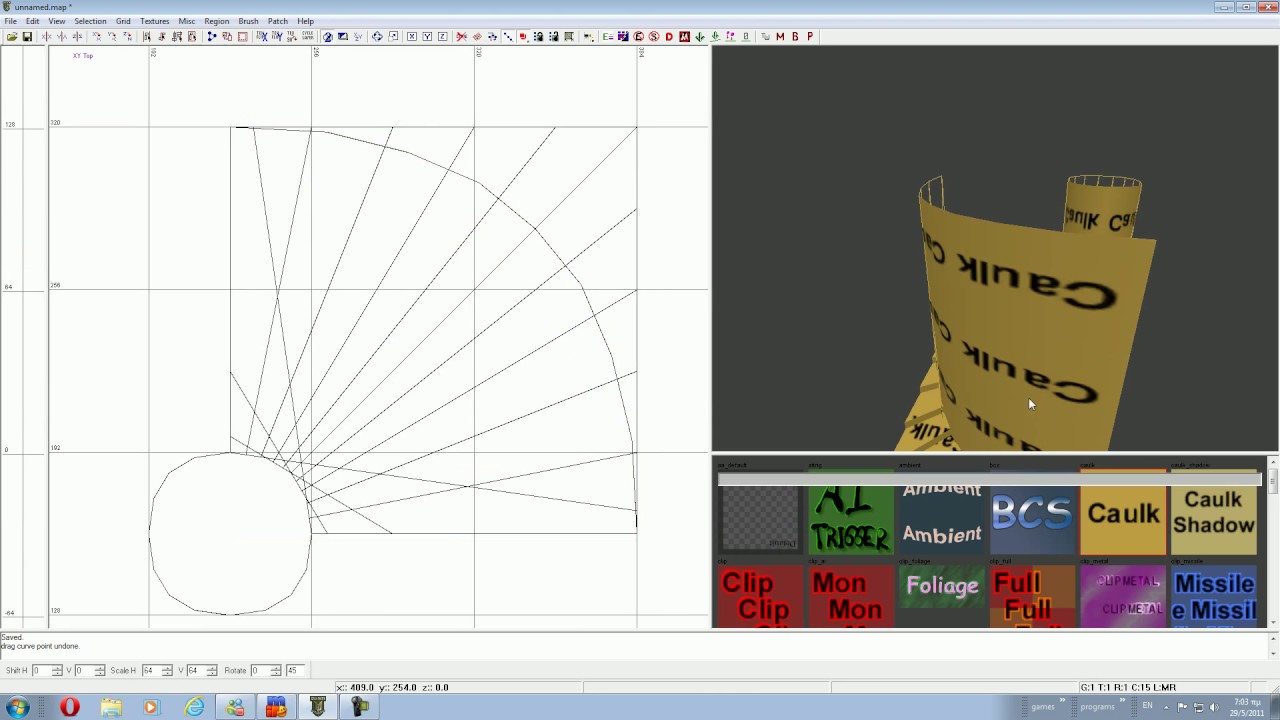Click the green down-arrow toolbar icon

pyautogui.click(x=699, y=37)
